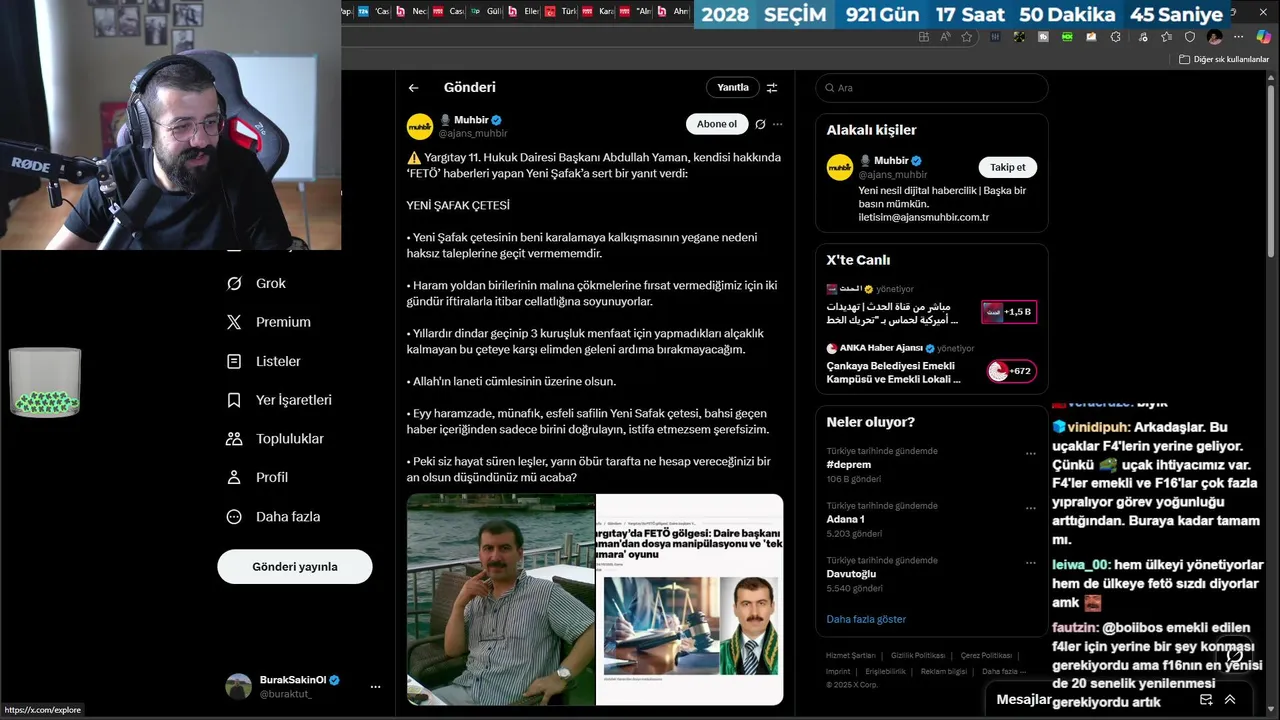1280x720 pixels.
Task: Switch to the 'Elle' browser tab
Action: pos(524,12)
